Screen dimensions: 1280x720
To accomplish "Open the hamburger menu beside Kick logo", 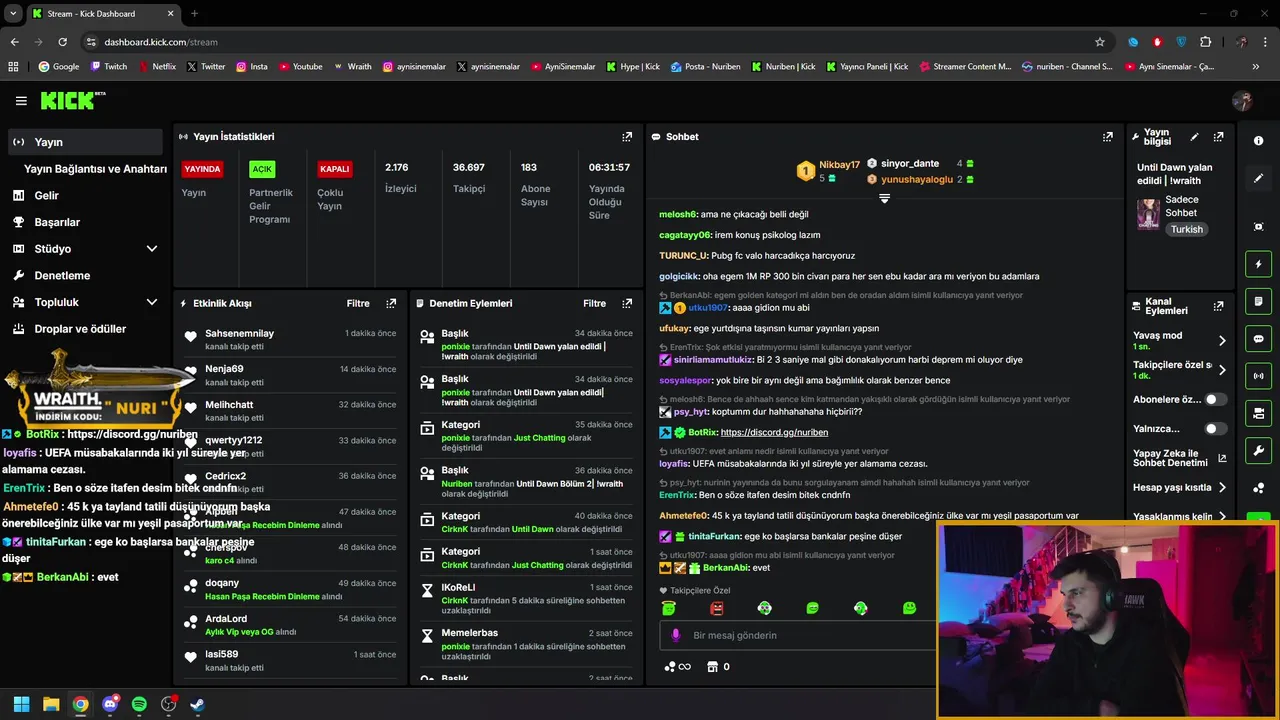I will (x=21, y=101).
